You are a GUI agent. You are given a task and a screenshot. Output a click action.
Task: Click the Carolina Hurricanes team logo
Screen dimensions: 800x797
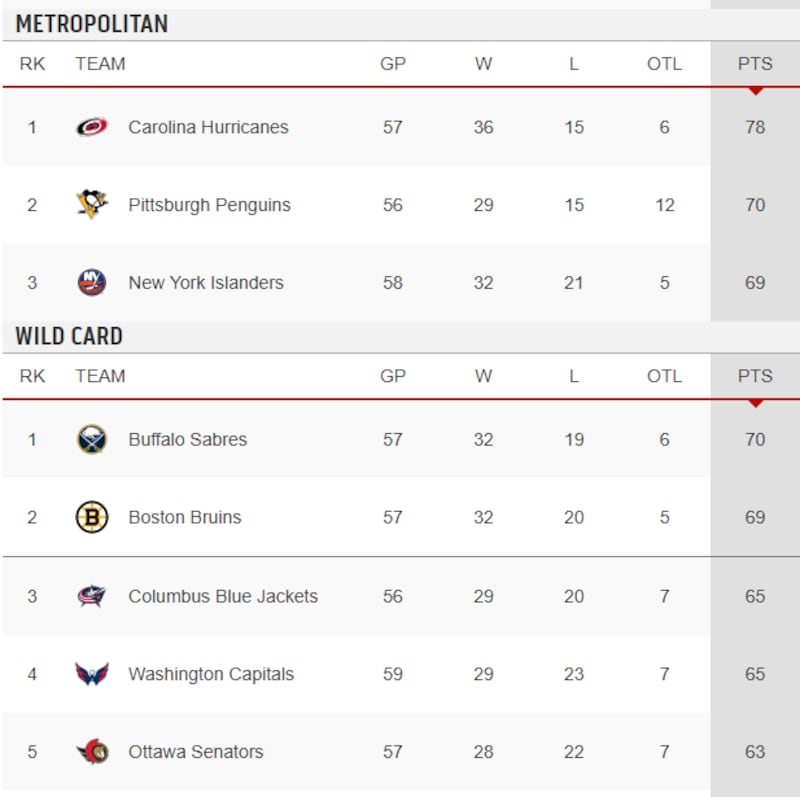(x=92, y=127)
